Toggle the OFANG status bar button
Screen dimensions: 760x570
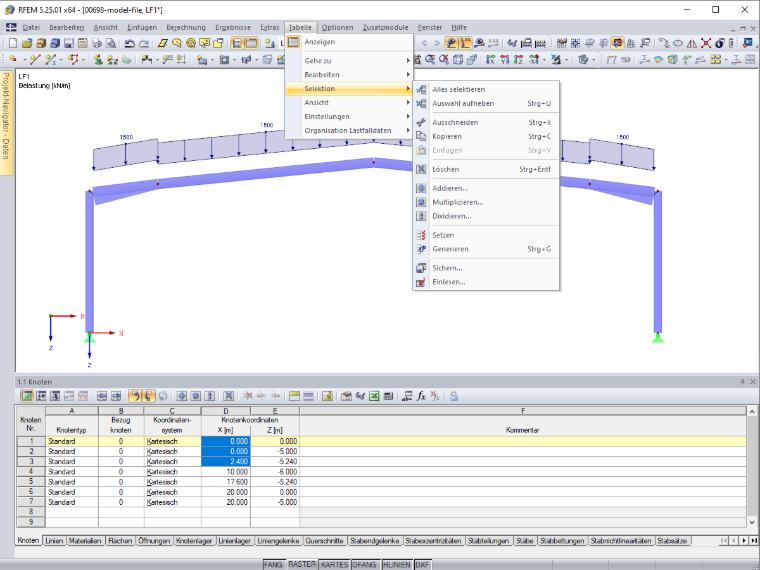pos(364,565)
